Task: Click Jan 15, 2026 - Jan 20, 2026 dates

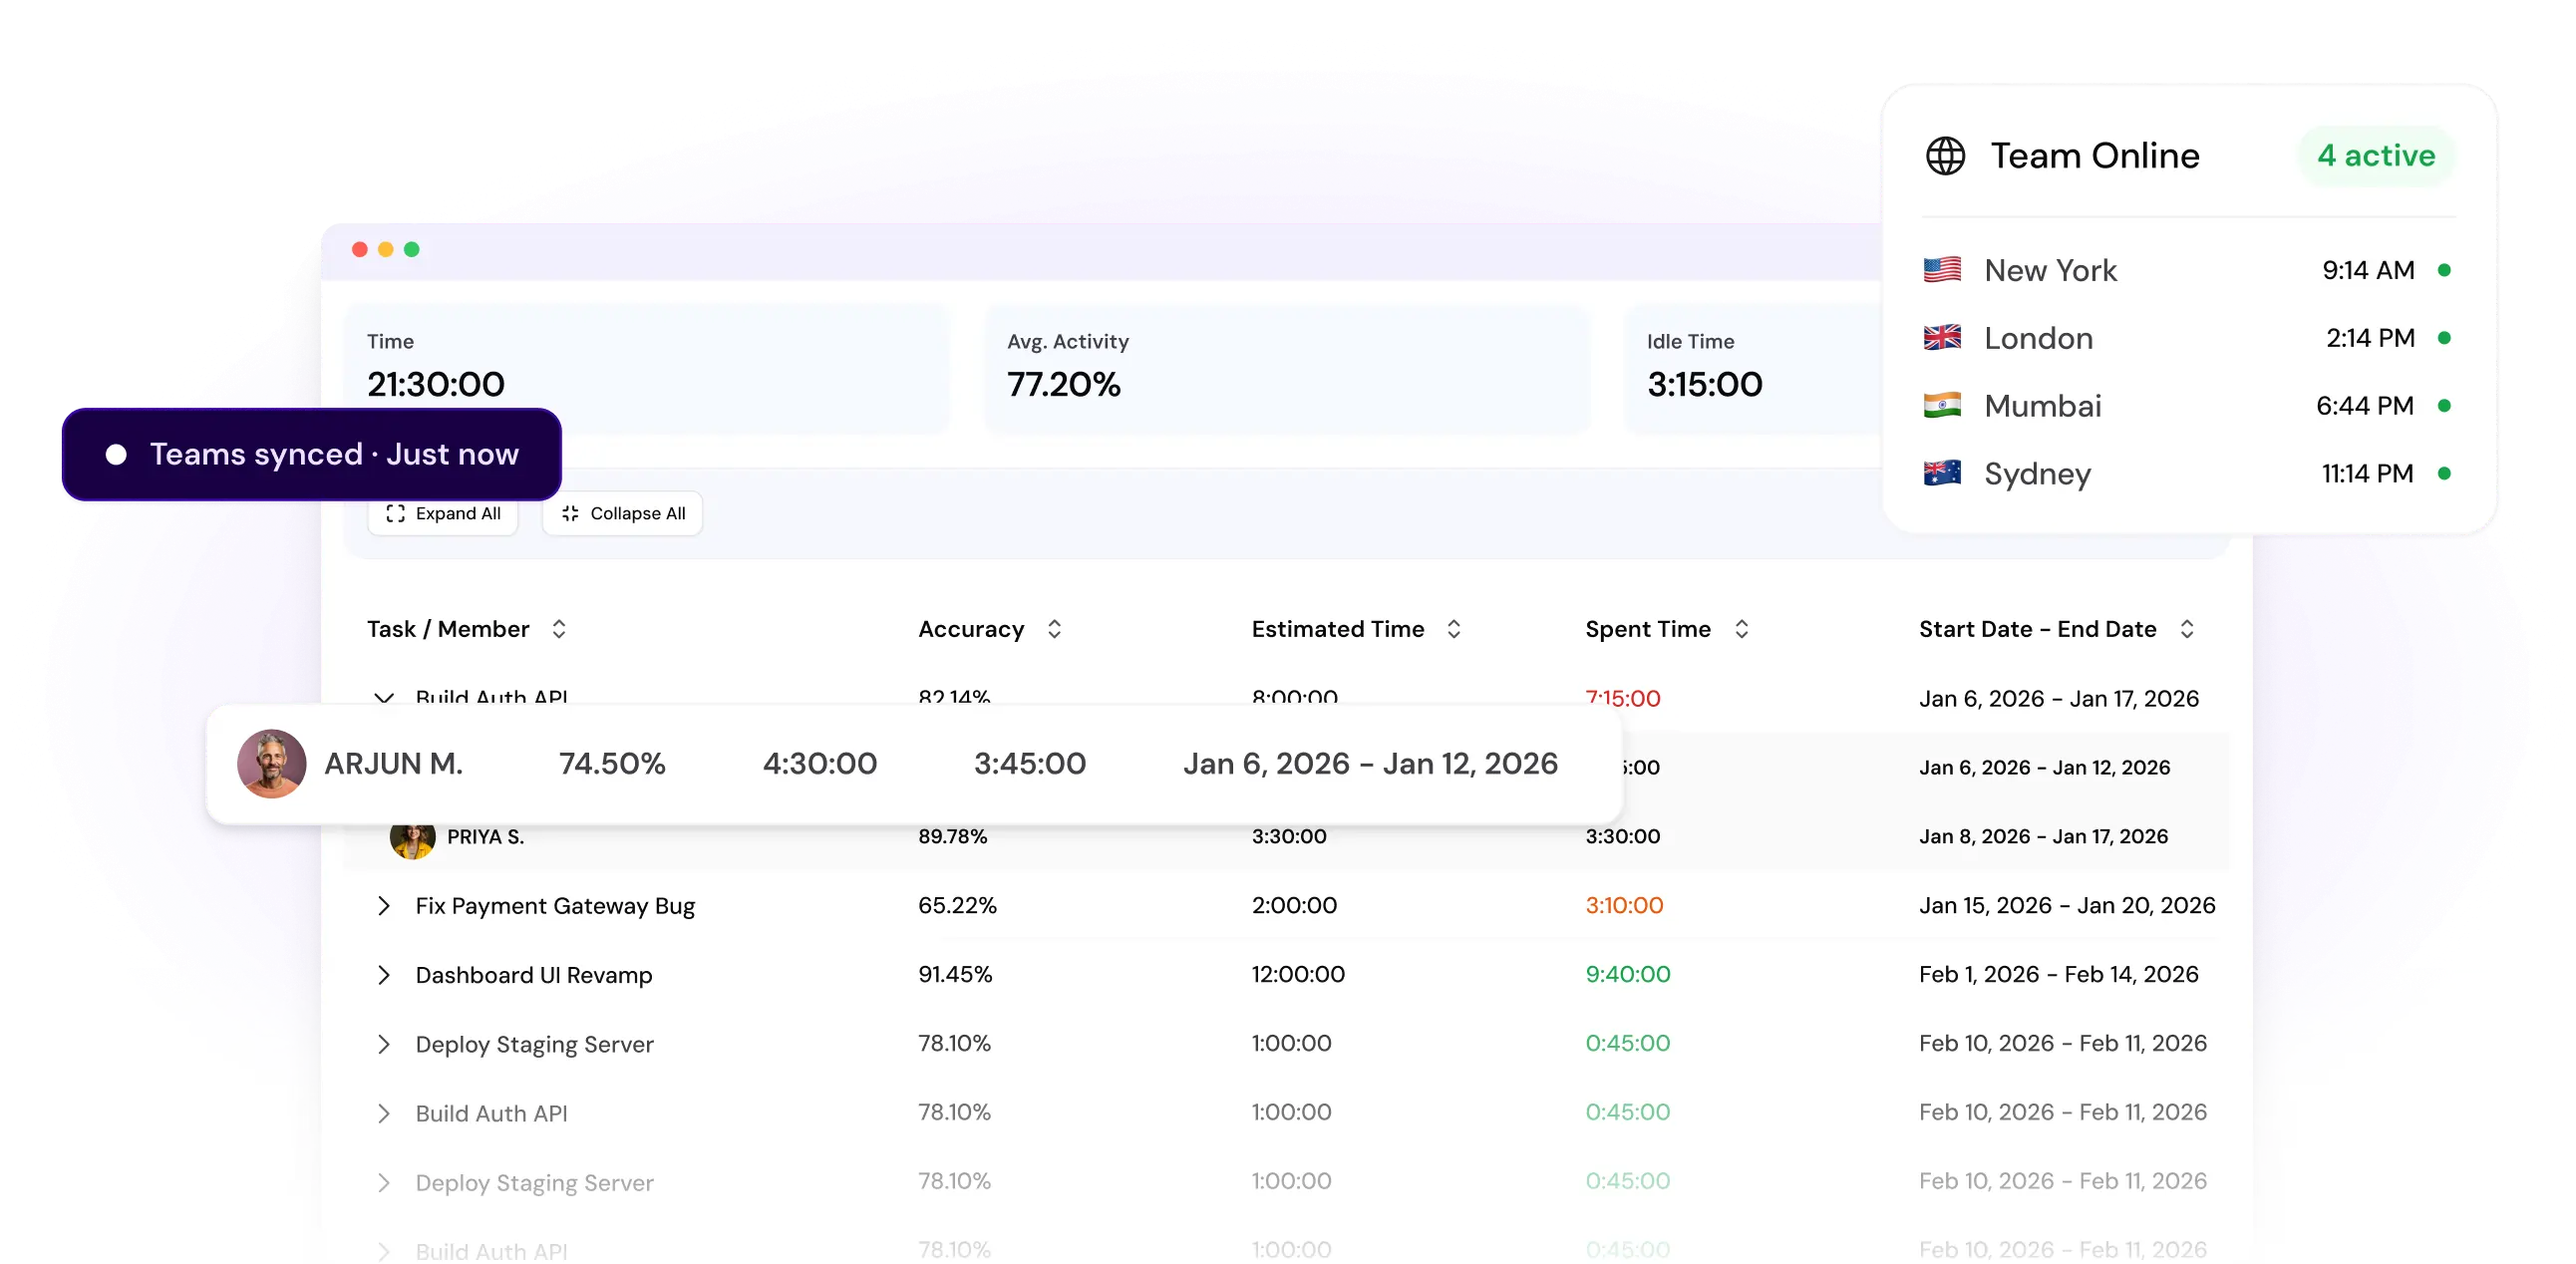Action: pos(2067,905)
